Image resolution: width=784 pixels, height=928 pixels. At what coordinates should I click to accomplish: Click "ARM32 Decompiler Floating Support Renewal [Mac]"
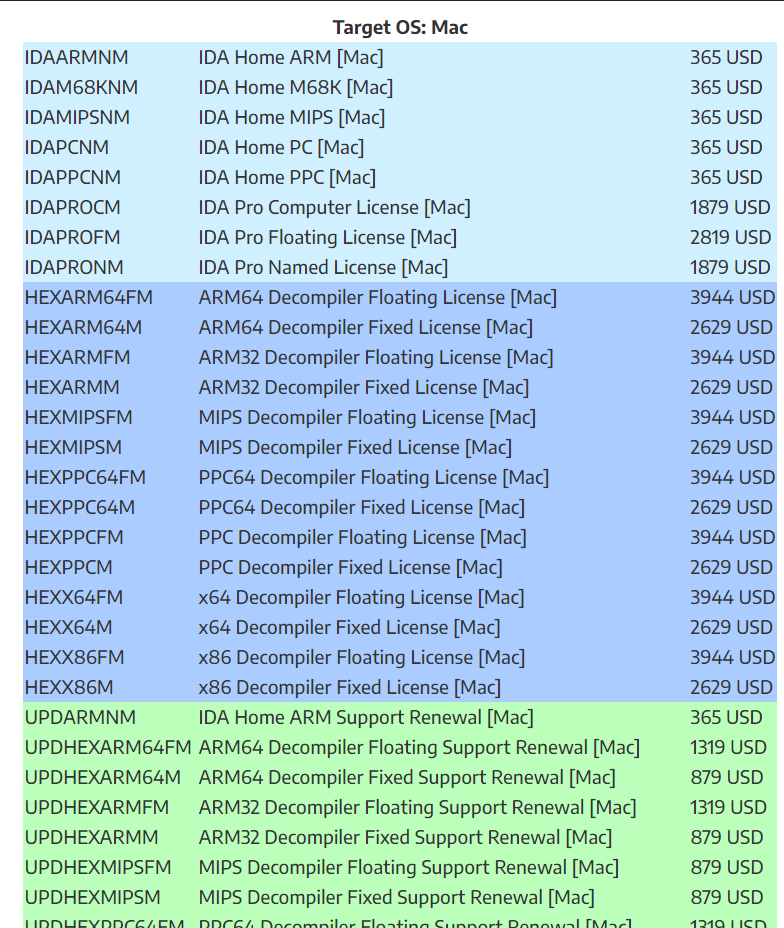418,807
